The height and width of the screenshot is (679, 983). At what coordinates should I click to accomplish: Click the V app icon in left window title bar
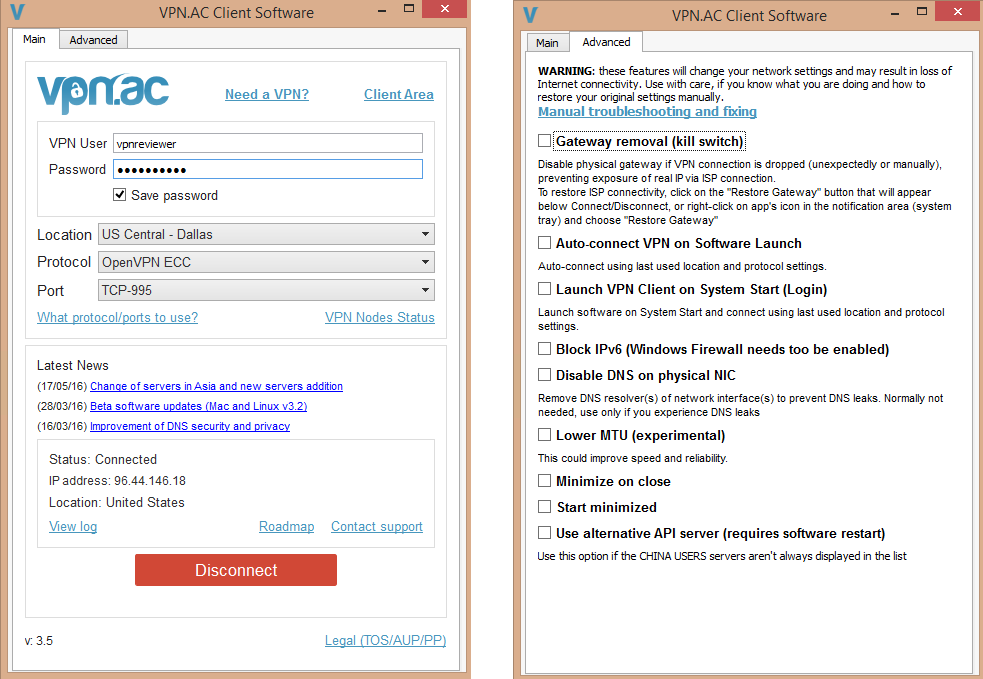[x=18, y=12]
